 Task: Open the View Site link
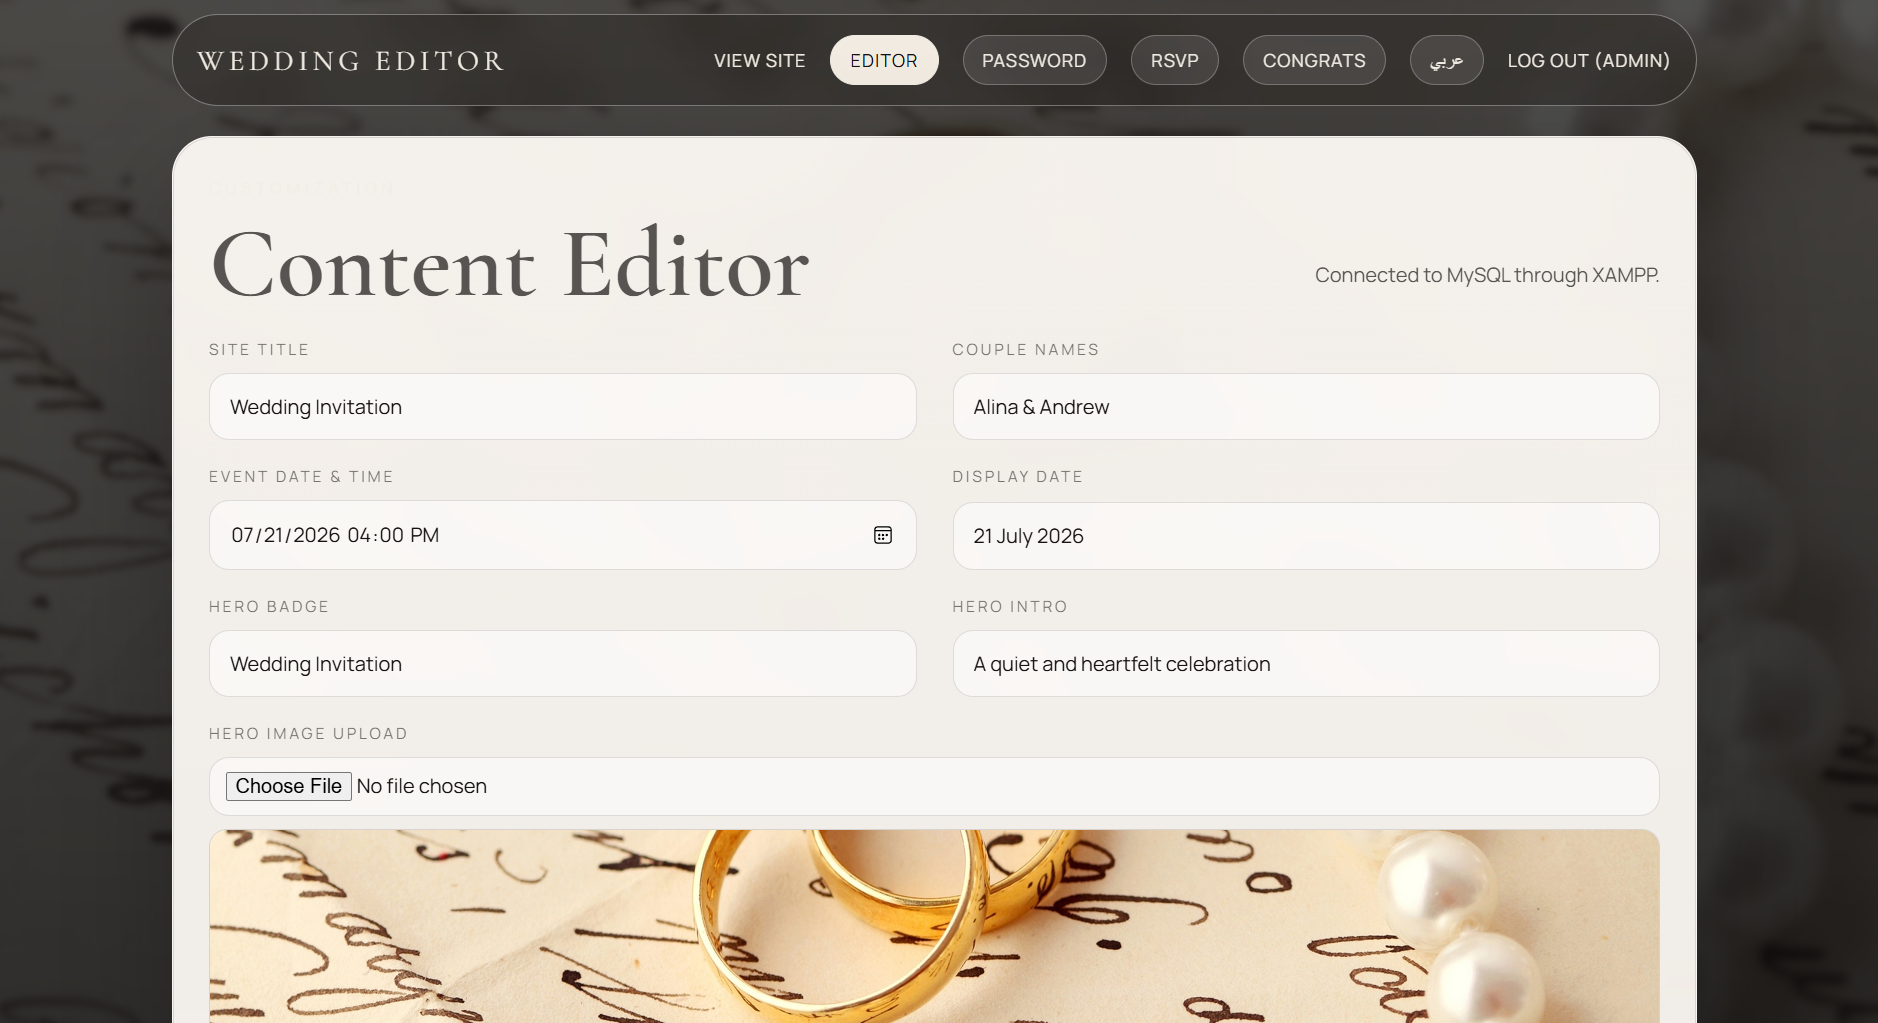[x=759, y=61]
